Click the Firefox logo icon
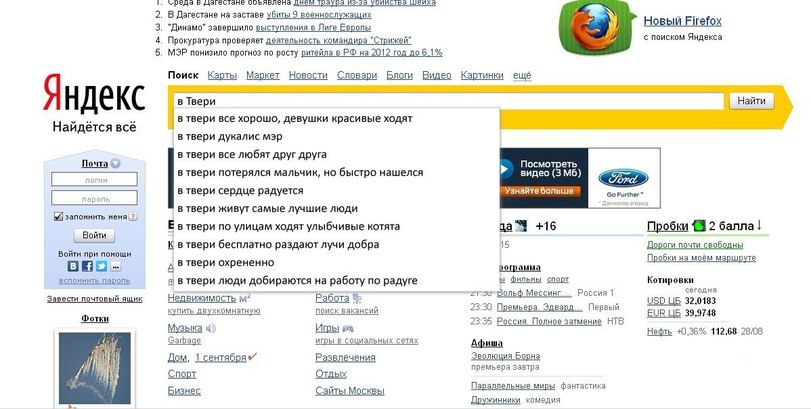Screen dimensions: 811x409 [x=597, y=27]
